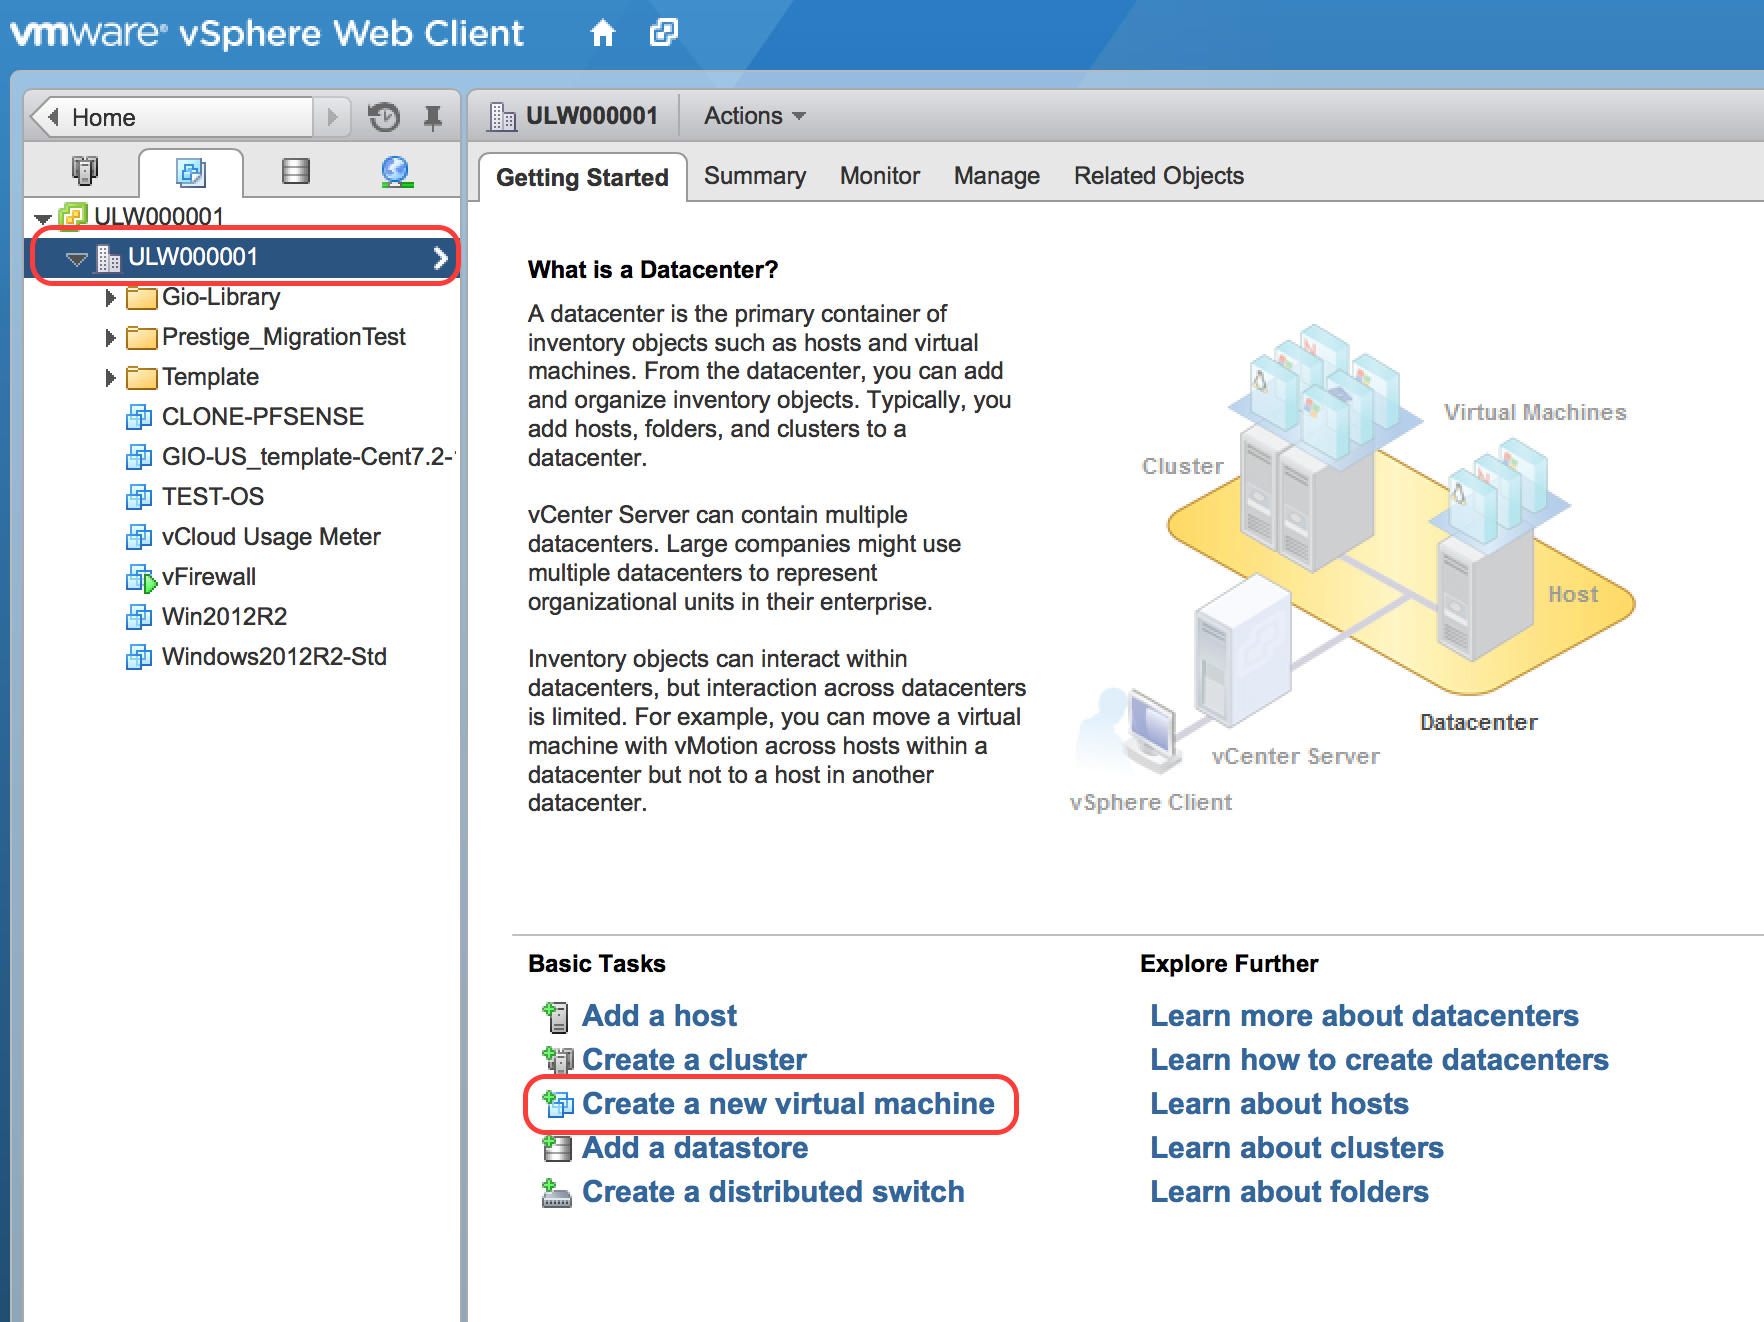Click Create a new virtual machine link
This screenshot has width=1764, height=1322.
click(x=788, y=1104)
